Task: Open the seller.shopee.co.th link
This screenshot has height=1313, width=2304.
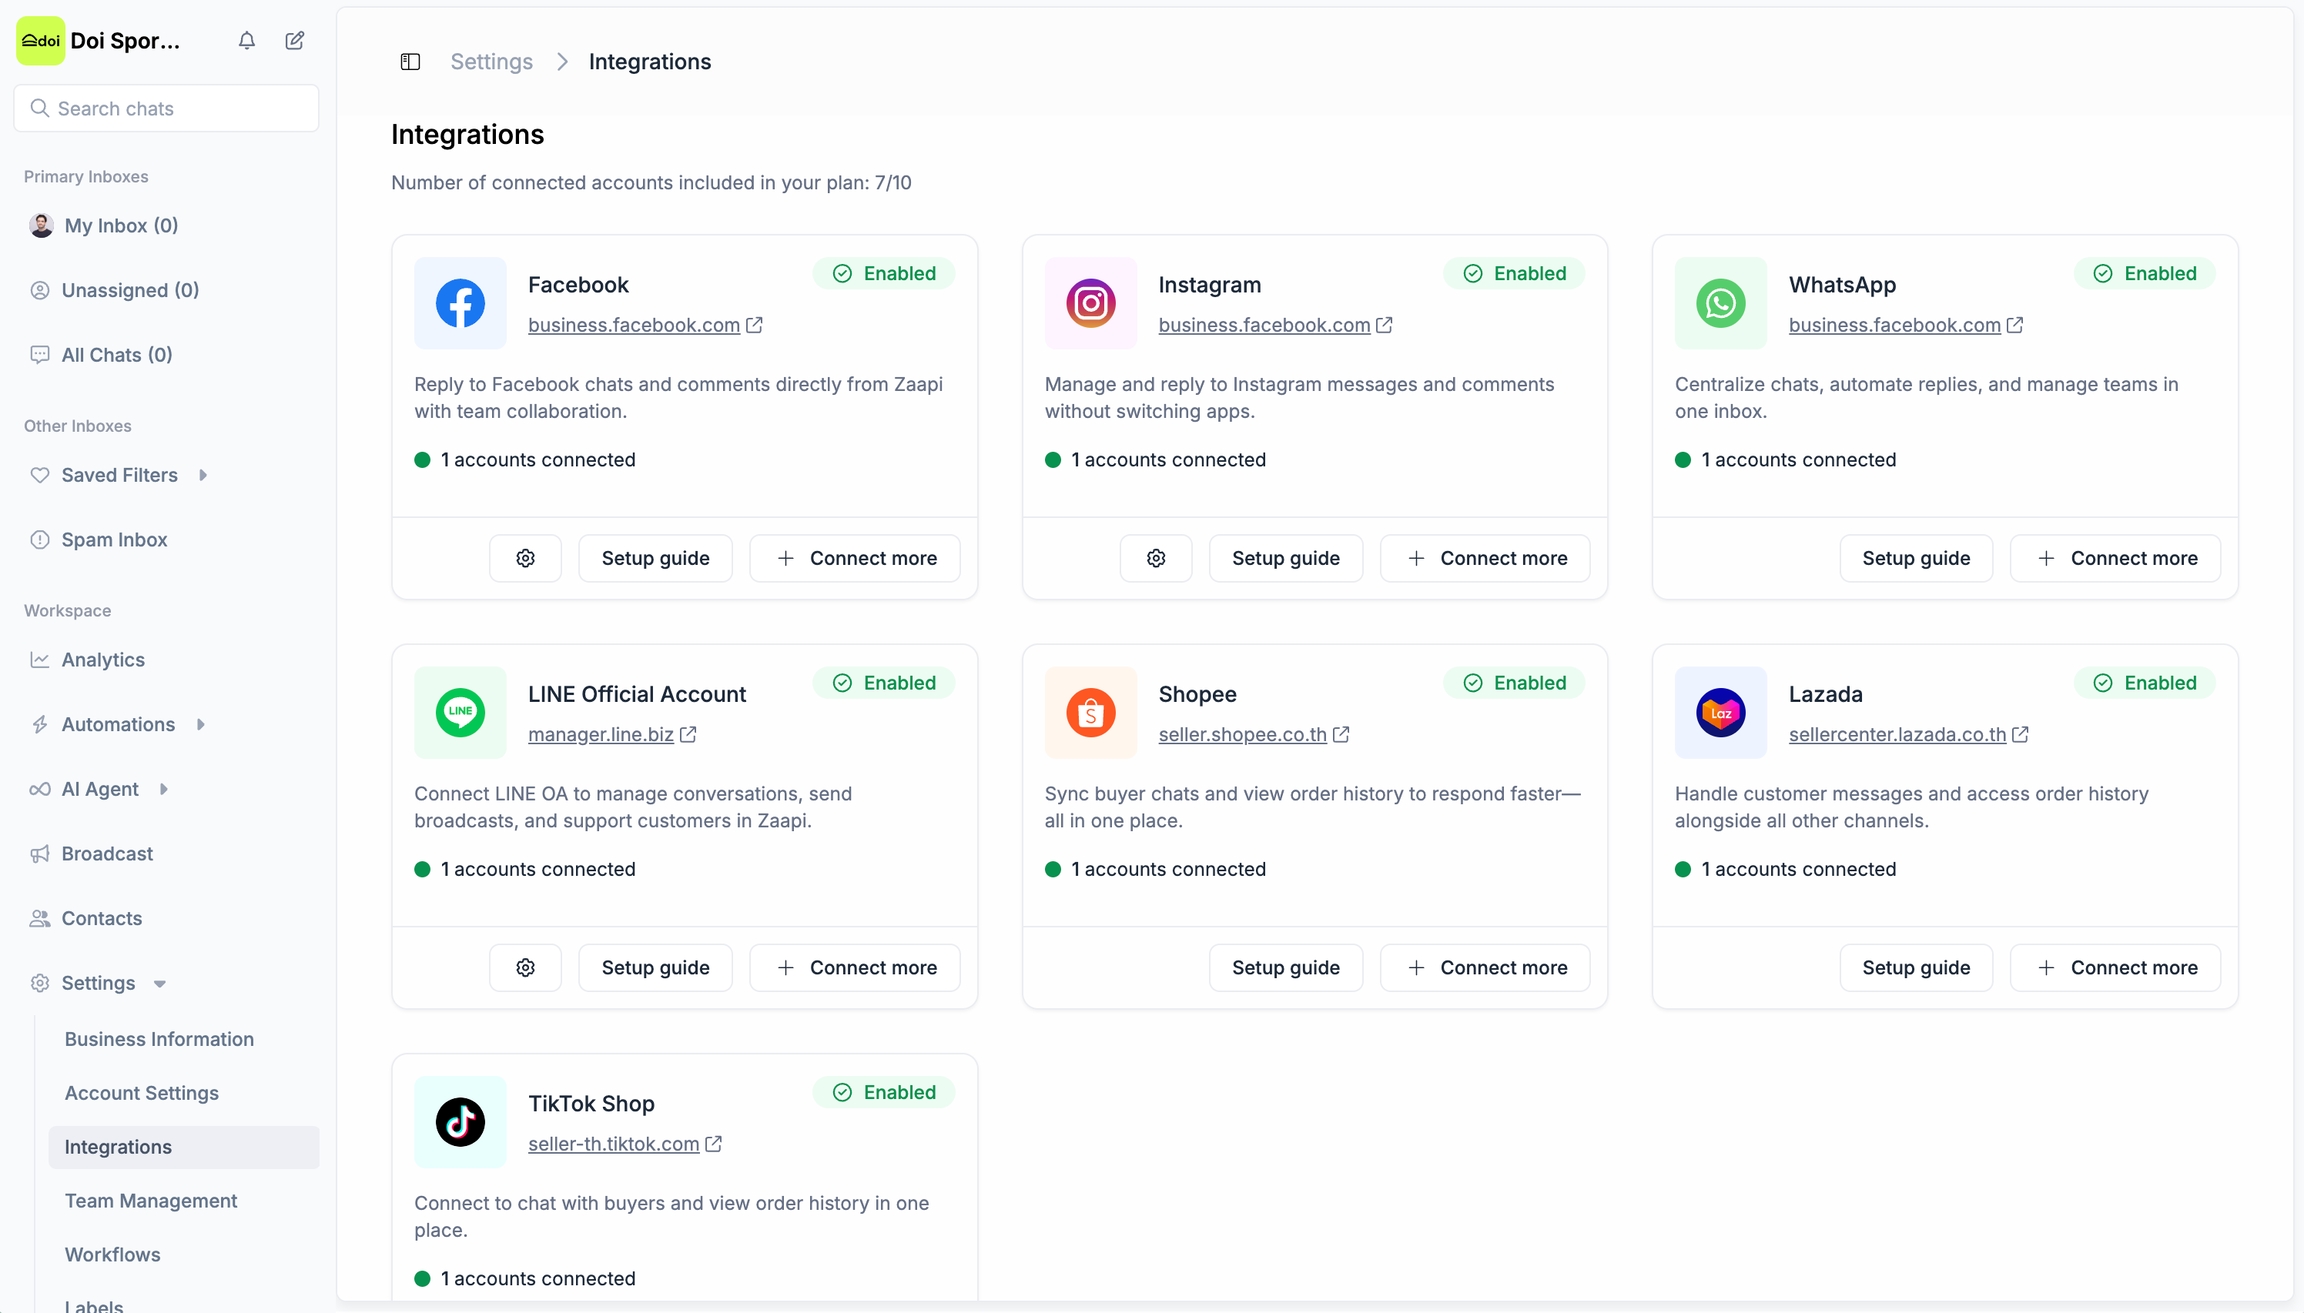Action: 1242,734
